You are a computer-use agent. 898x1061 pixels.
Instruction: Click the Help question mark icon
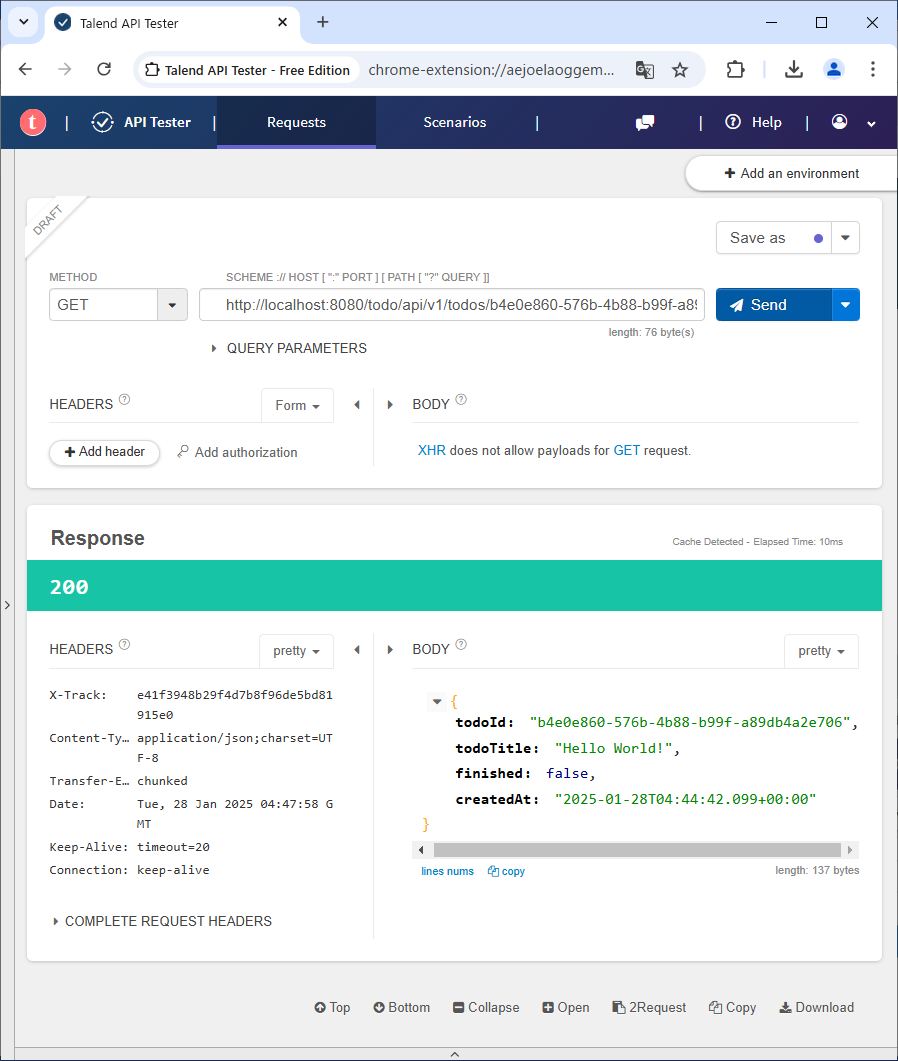(733, 122)
